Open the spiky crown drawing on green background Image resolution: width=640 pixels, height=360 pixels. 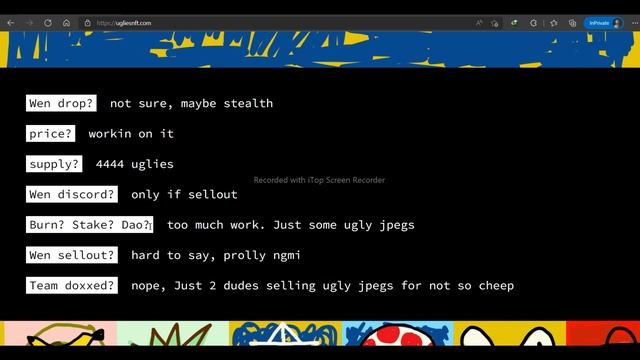coord(173,333)
